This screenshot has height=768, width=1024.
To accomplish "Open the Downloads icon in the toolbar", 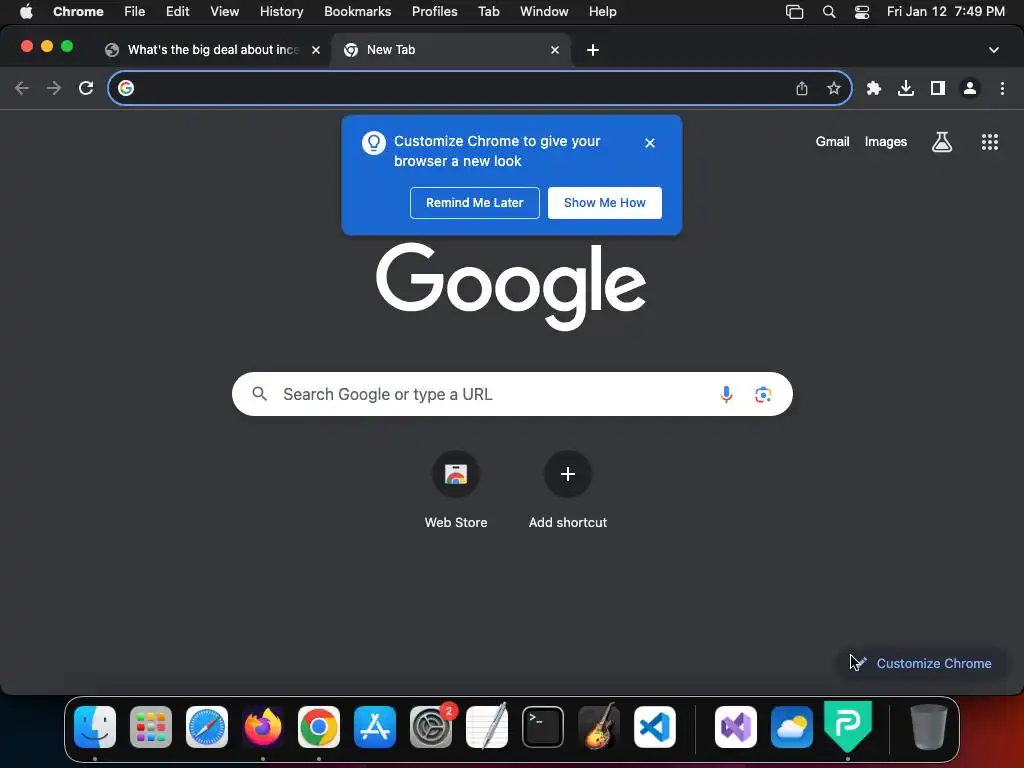I will [906, 88].
